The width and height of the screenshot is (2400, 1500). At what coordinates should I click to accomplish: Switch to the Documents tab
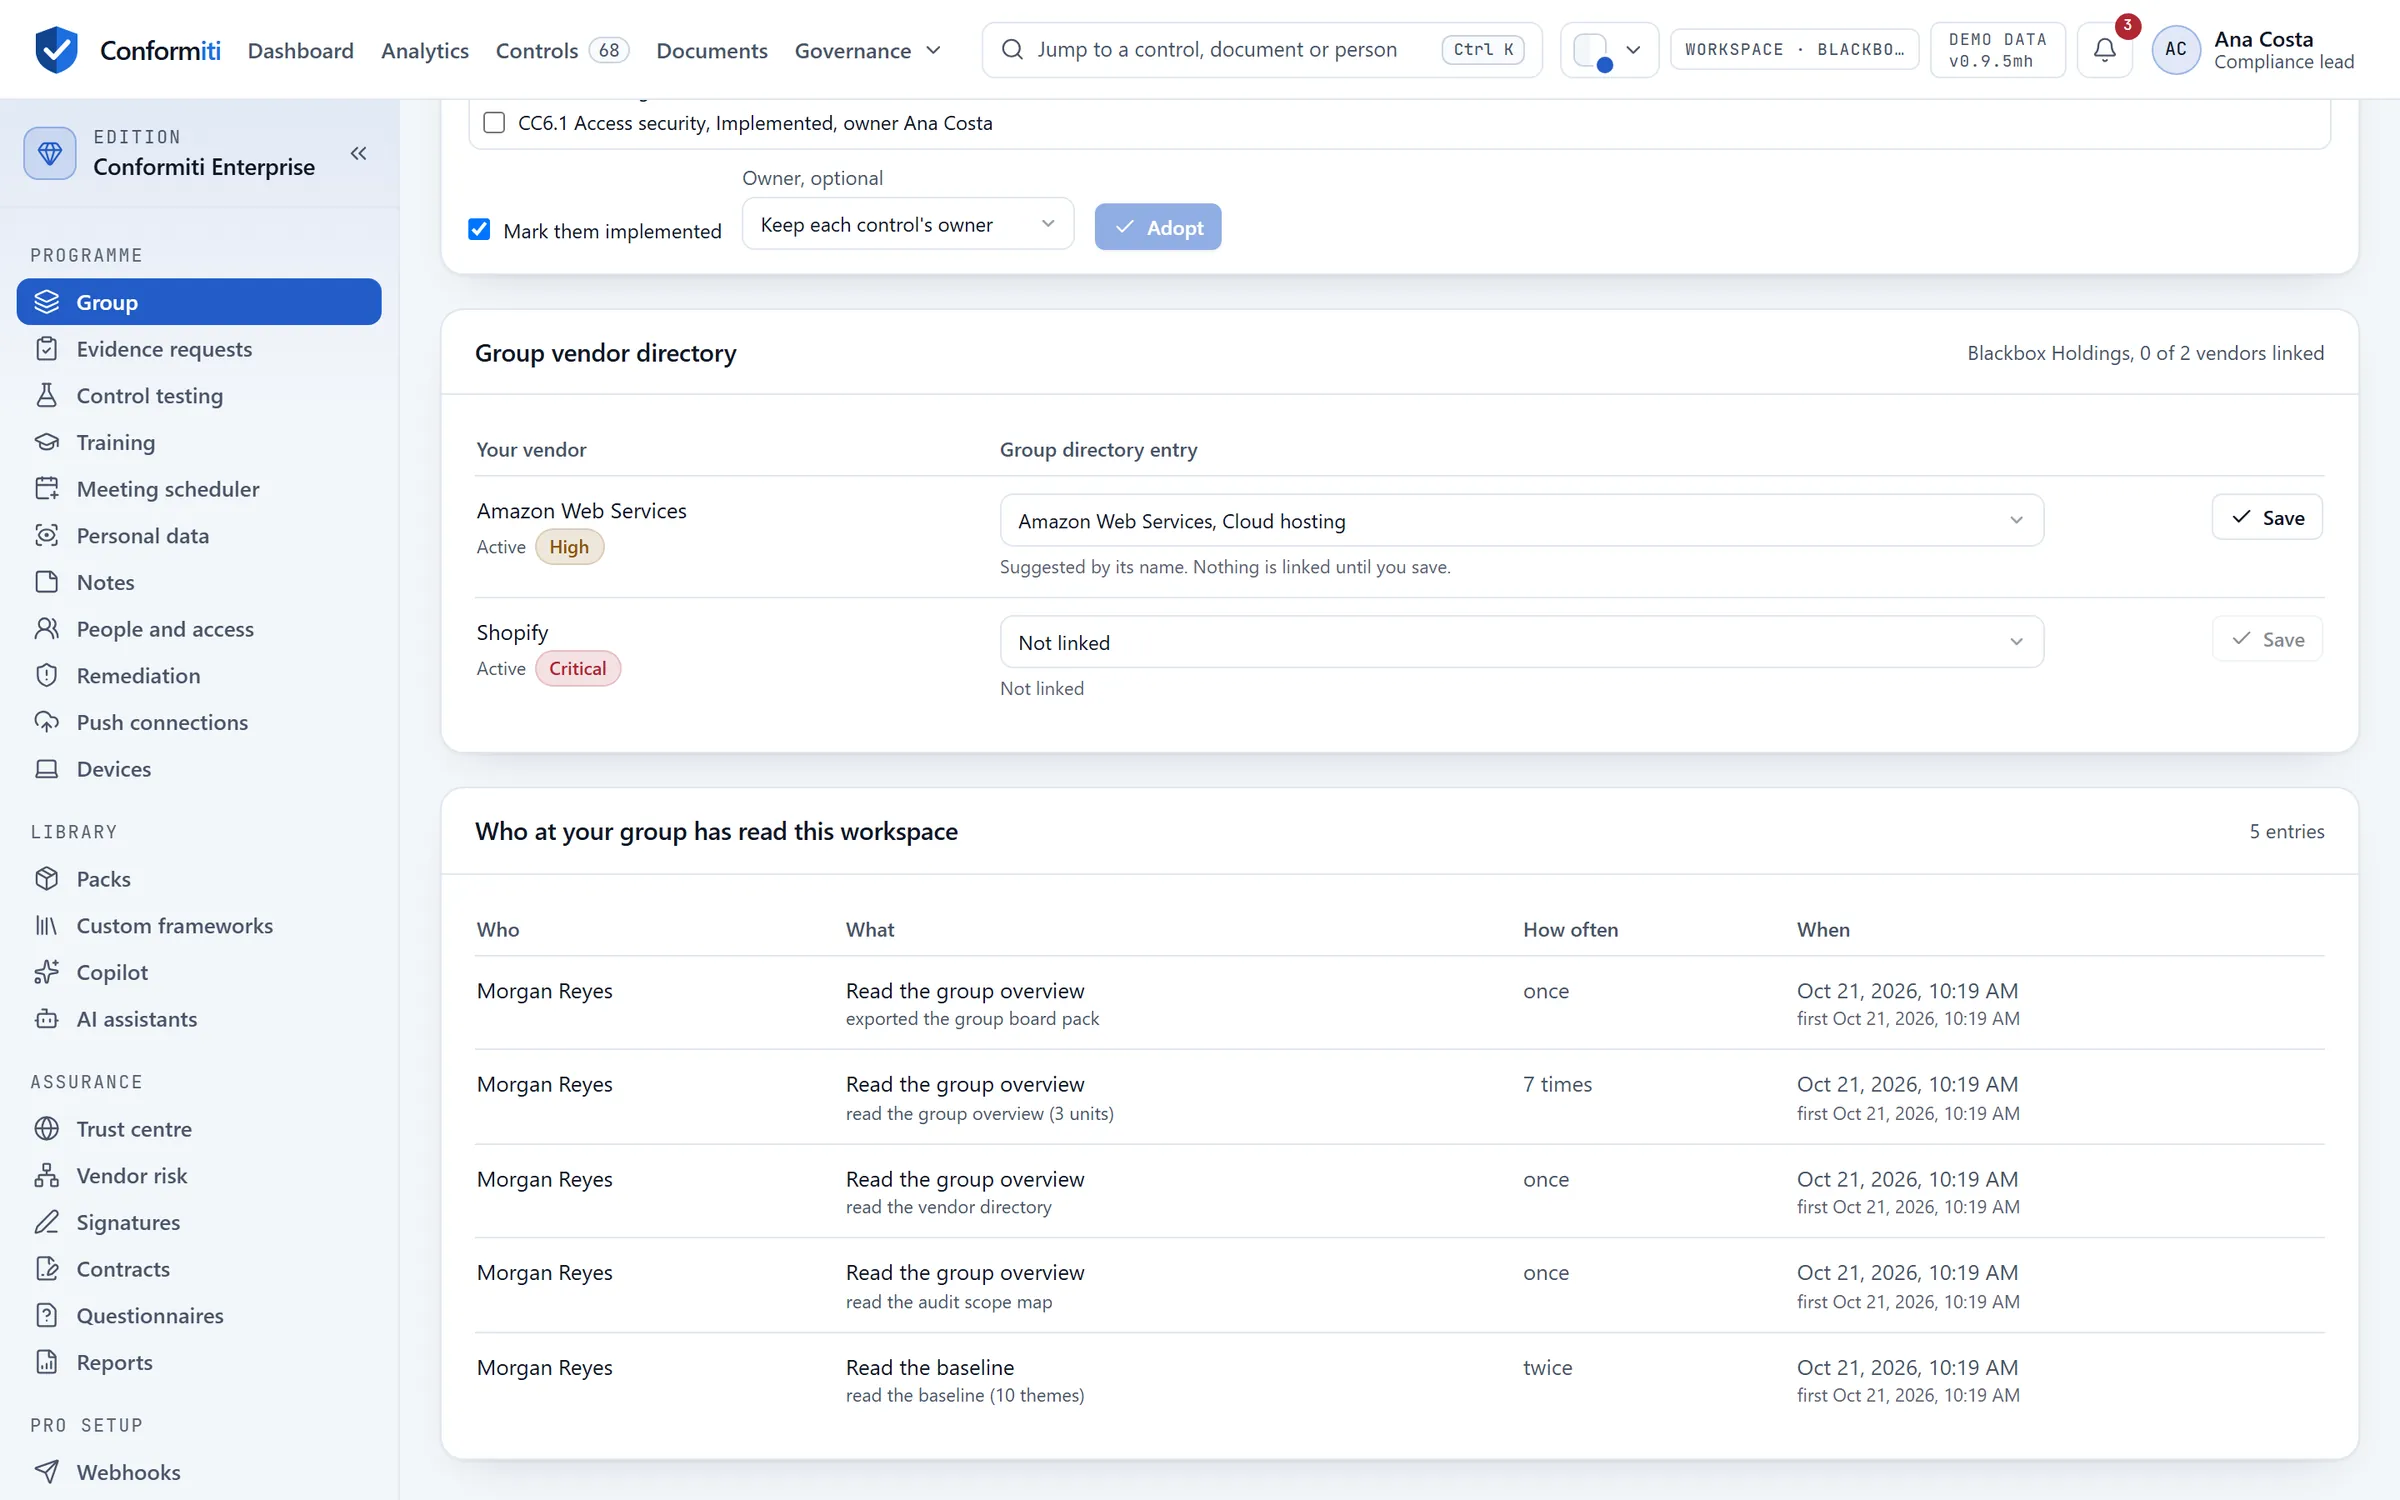712,50
